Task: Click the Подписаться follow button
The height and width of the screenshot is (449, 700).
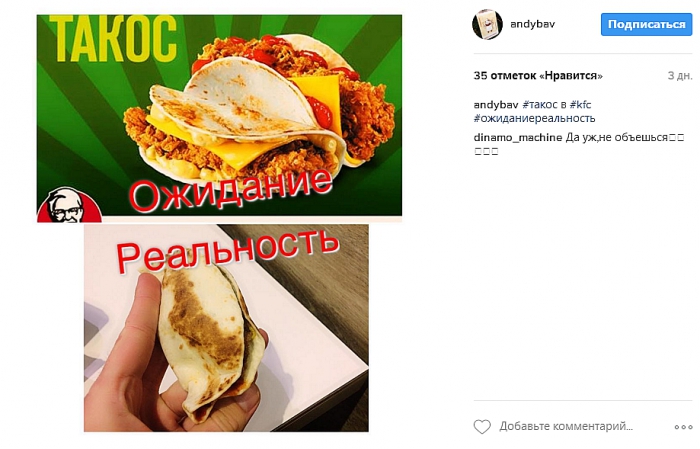Action: (x=646, y=24)
